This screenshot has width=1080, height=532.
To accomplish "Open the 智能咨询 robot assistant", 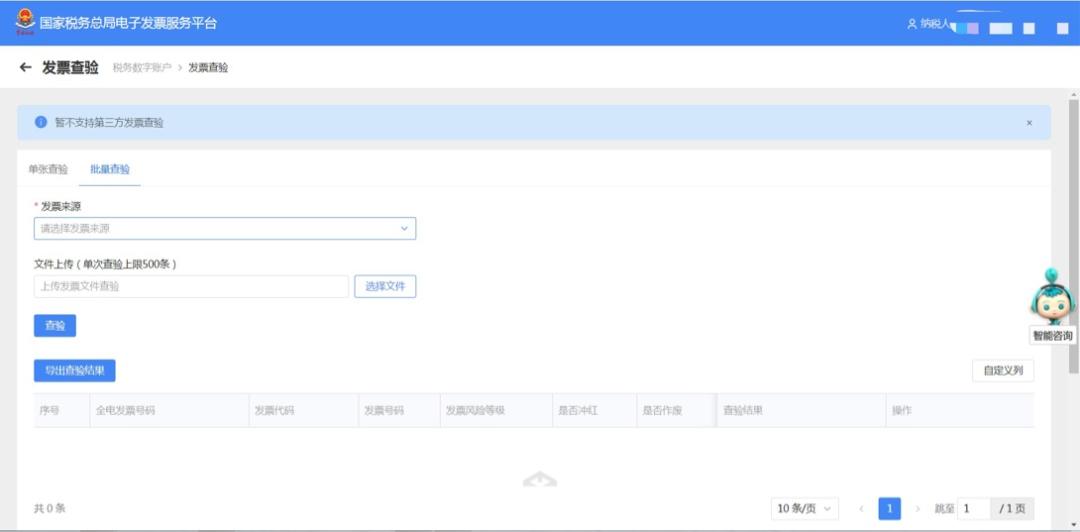I will click(1053, 300).
